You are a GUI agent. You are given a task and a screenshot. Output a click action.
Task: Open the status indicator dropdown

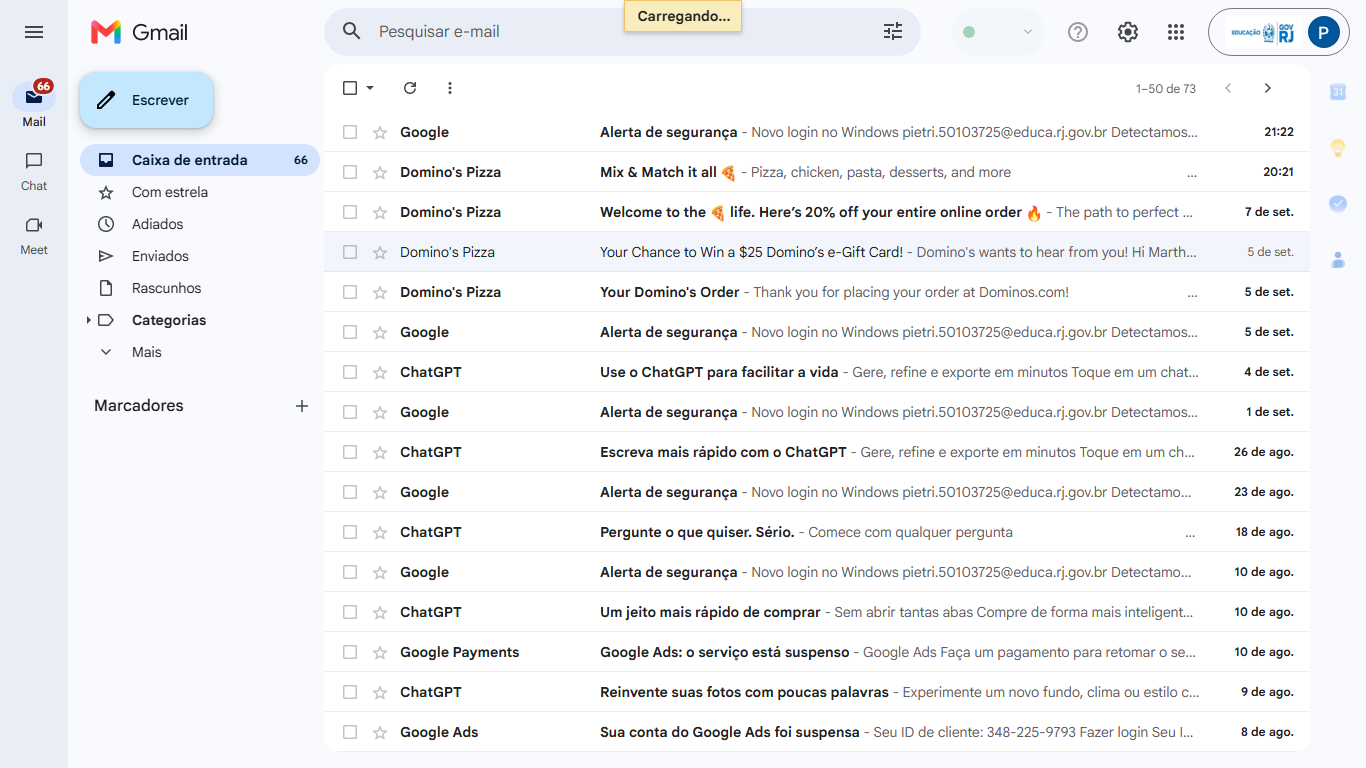point(997,32)
